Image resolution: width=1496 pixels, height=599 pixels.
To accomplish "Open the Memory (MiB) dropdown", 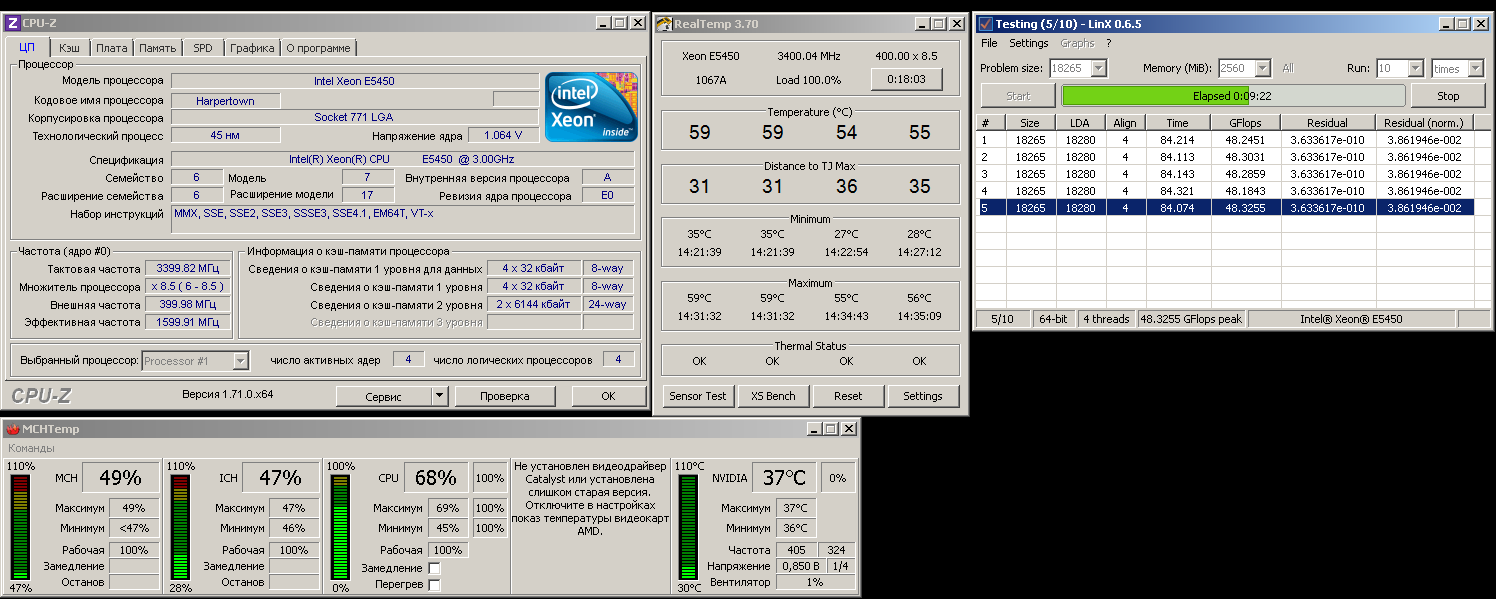I will [1262, 69].
